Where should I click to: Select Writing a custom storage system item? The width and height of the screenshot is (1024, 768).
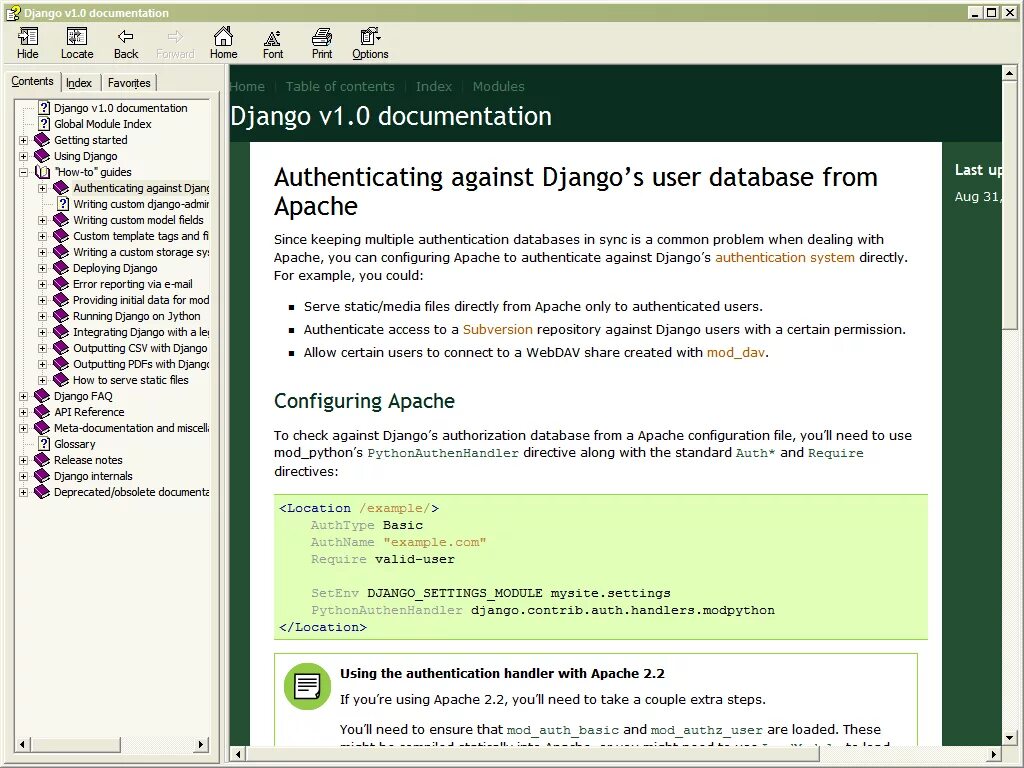pyautogui.click(x=140, y=252)
